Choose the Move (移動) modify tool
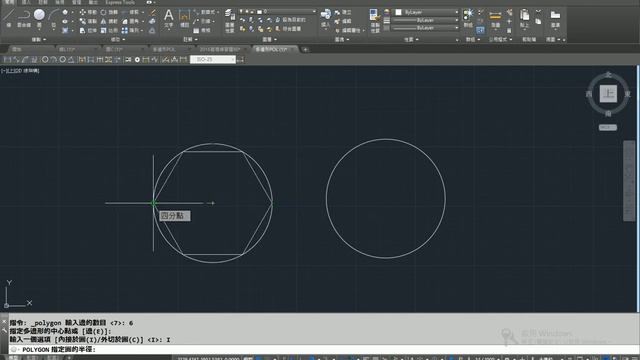640x360 pixels. pyautogui.click(x=88, y=12)
